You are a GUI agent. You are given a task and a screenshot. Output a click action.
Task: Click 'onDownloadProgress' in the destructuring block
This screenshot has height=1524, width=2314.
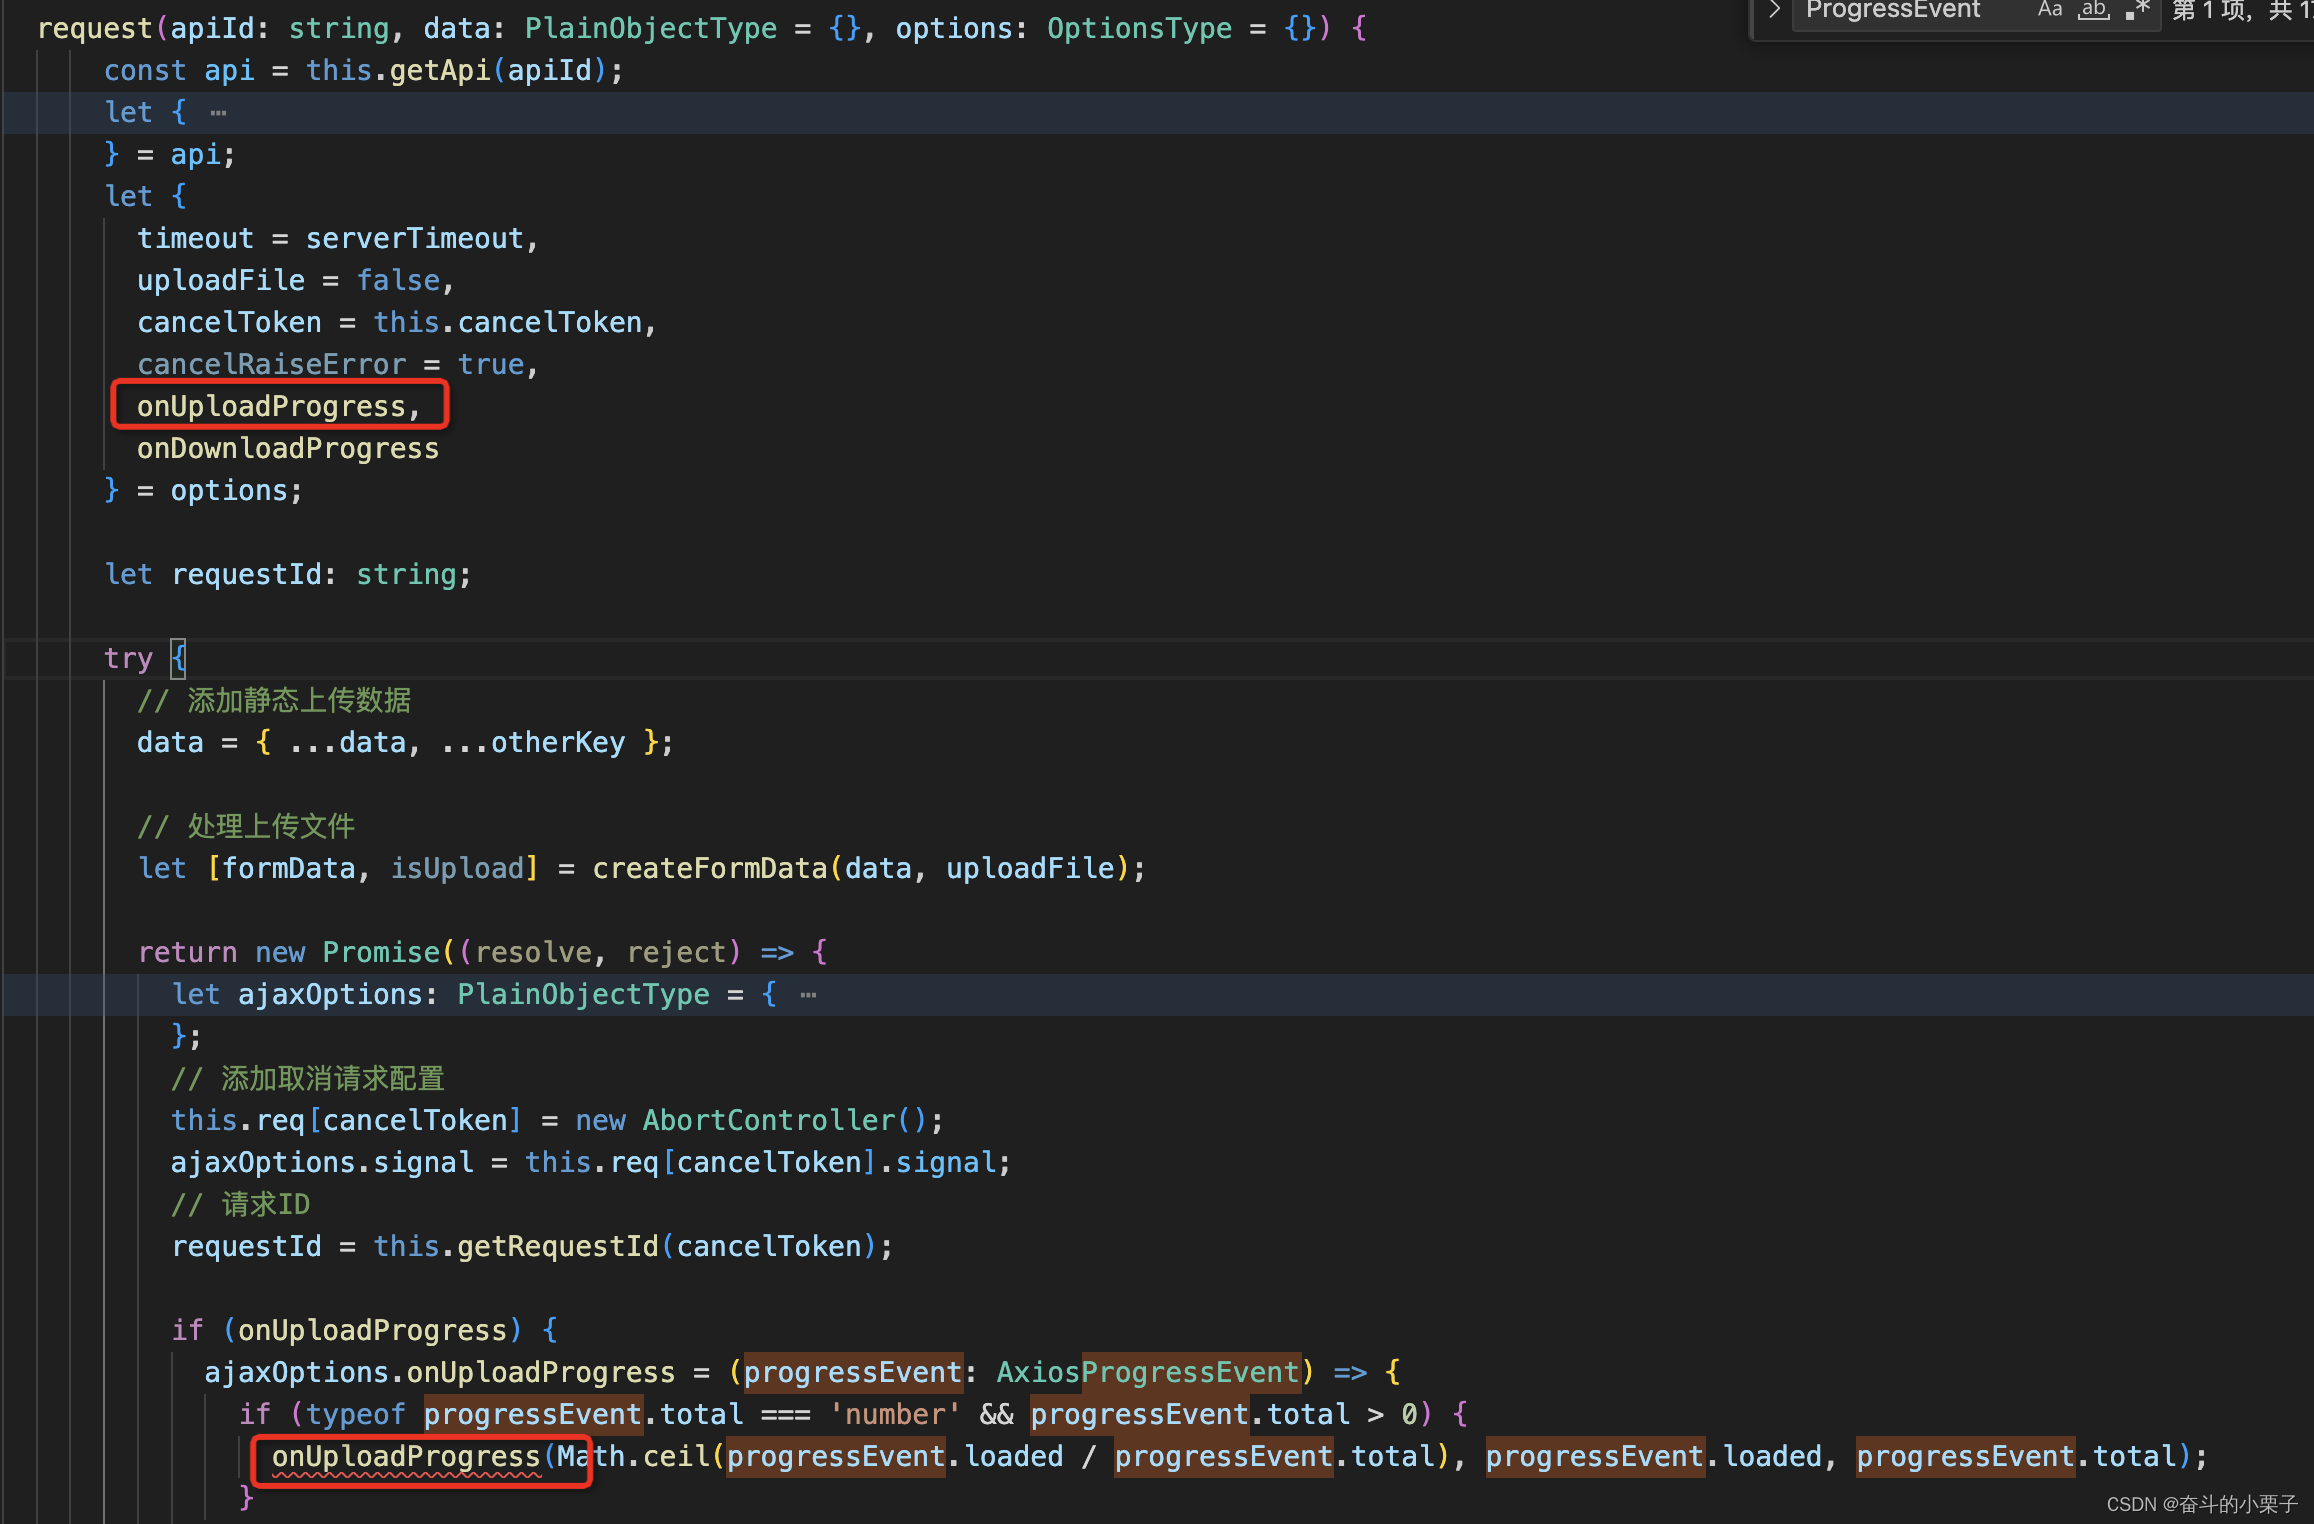[288, 449]
